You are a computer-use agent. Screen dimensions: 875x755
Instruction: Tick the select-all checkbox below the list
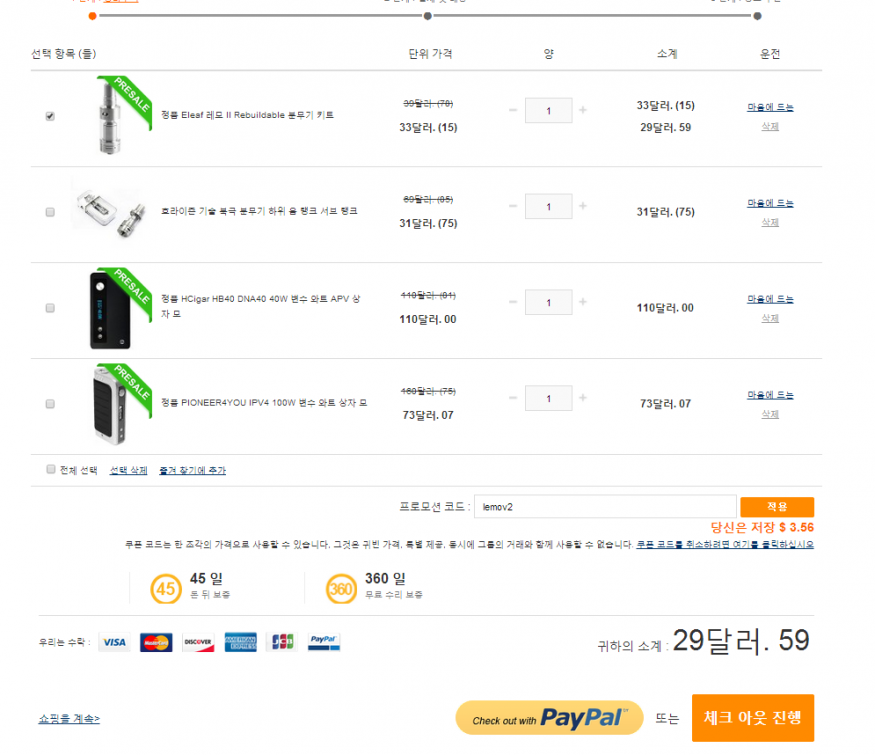[50, 469]
